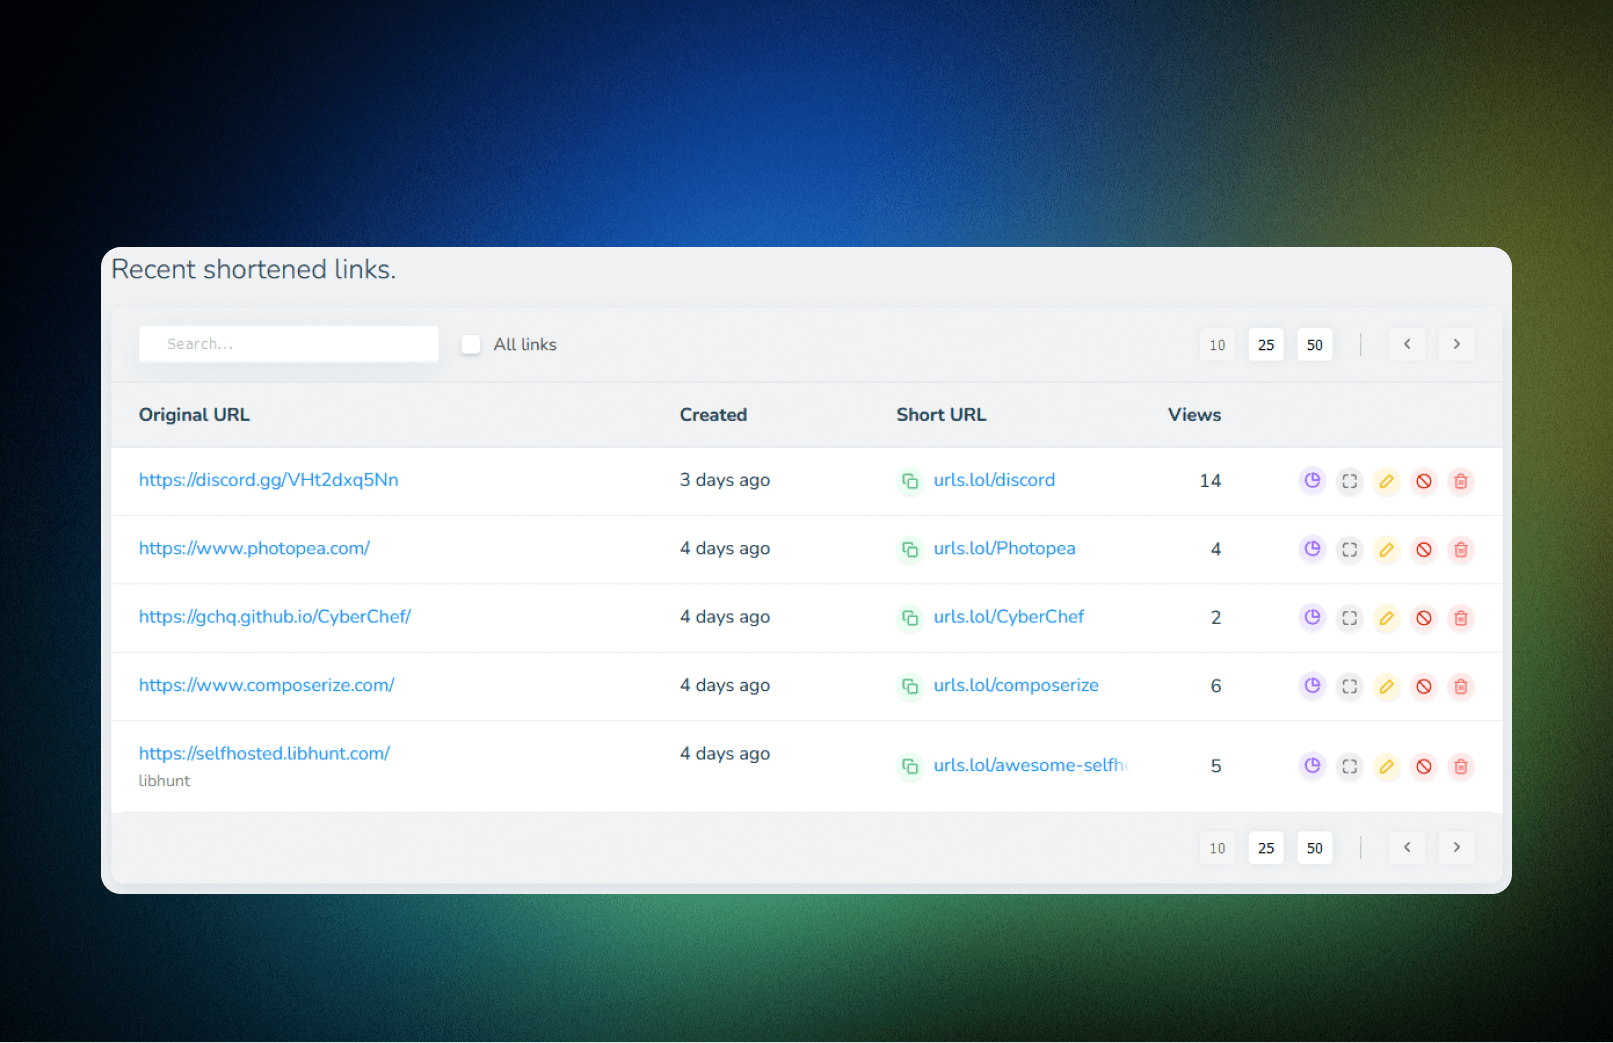Show 25 links per page in bottom bar
The width and height of the screenshot is (1613, 1043).
[x=1266, y=848]
